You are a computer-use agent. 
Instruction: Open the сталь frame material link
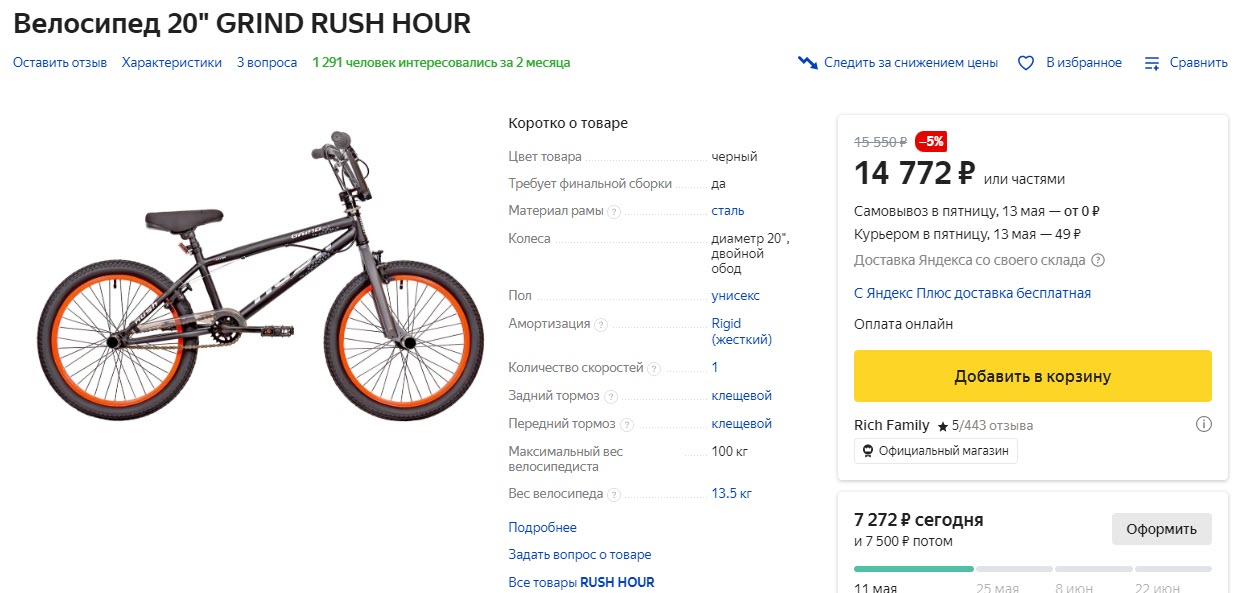coord(729,210)
